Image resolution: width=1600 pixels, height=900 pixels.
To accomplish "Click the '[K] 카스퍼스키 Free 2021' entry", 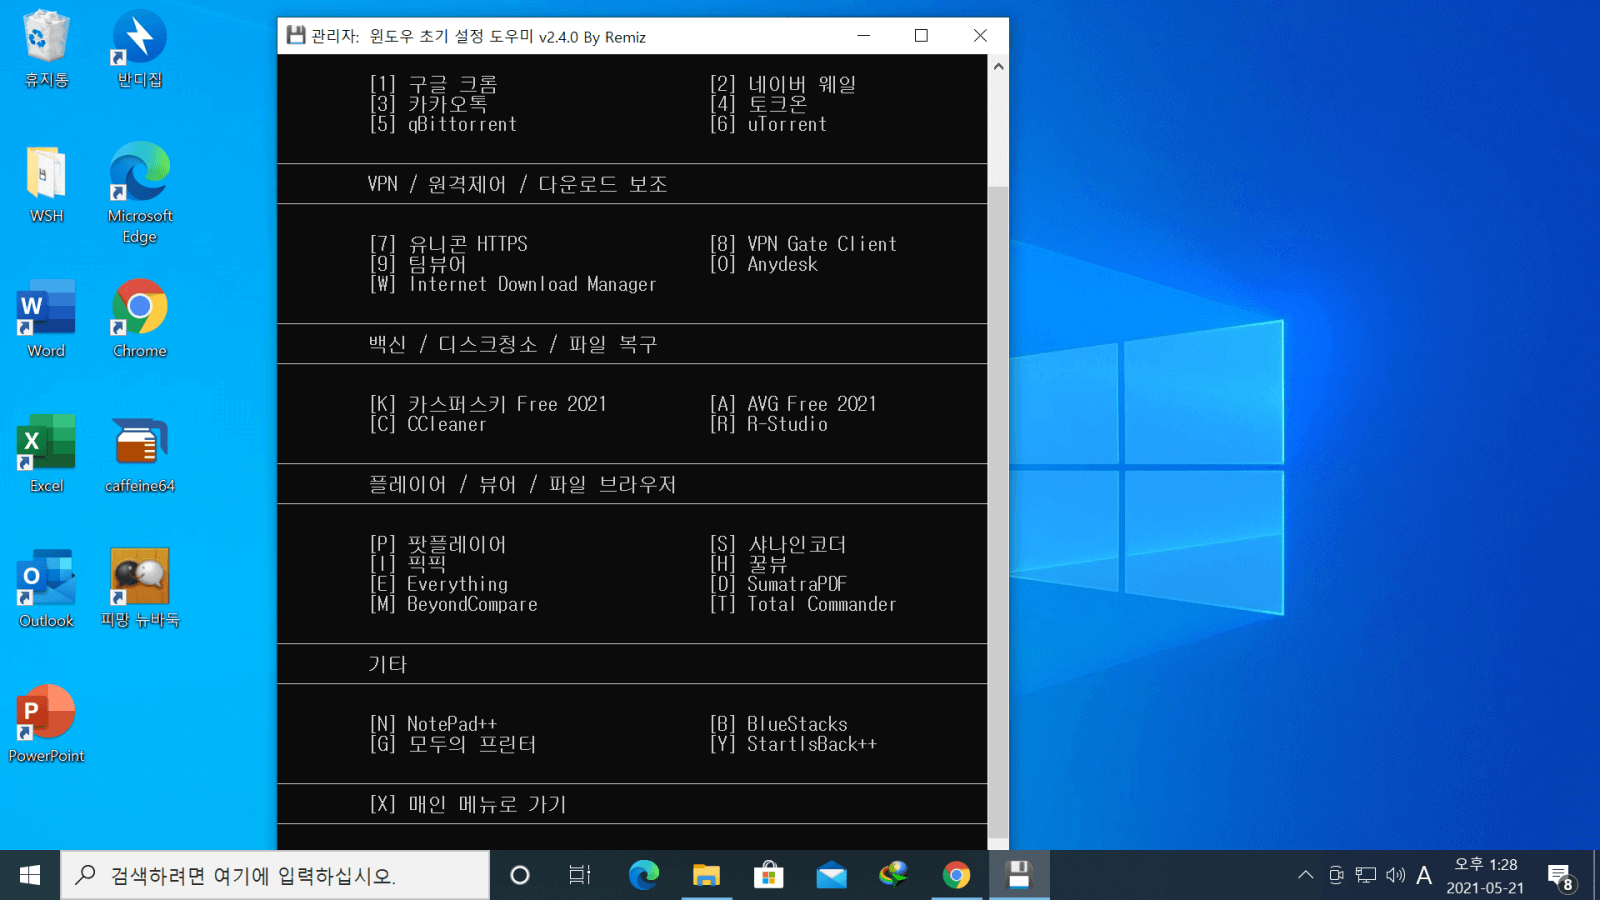I will pos(488,404).
